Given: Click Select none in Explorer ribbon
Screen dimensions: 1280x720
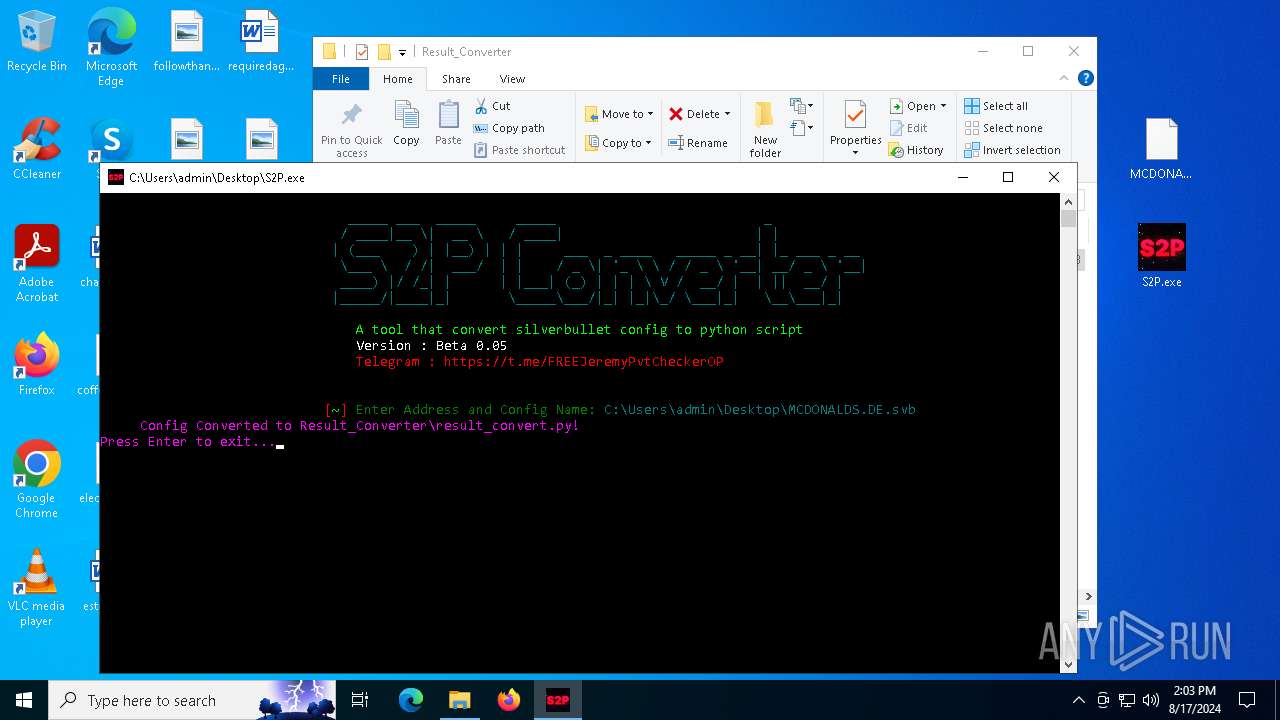Looking at the screenshot, I should click(x=1003, y=128).
